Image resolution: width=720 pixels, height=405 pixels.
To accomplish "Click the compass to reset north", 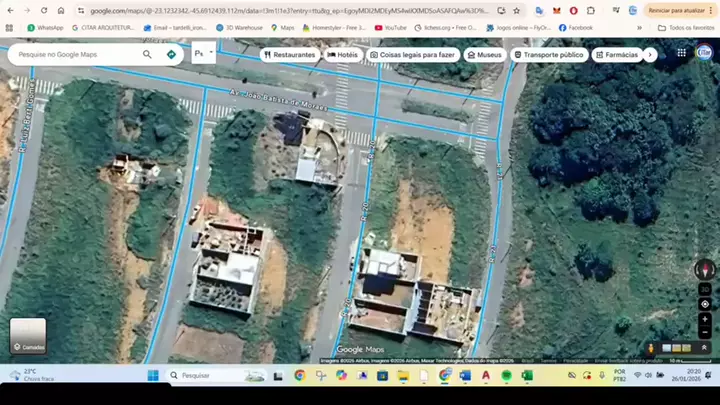I will tap(704, 270).
